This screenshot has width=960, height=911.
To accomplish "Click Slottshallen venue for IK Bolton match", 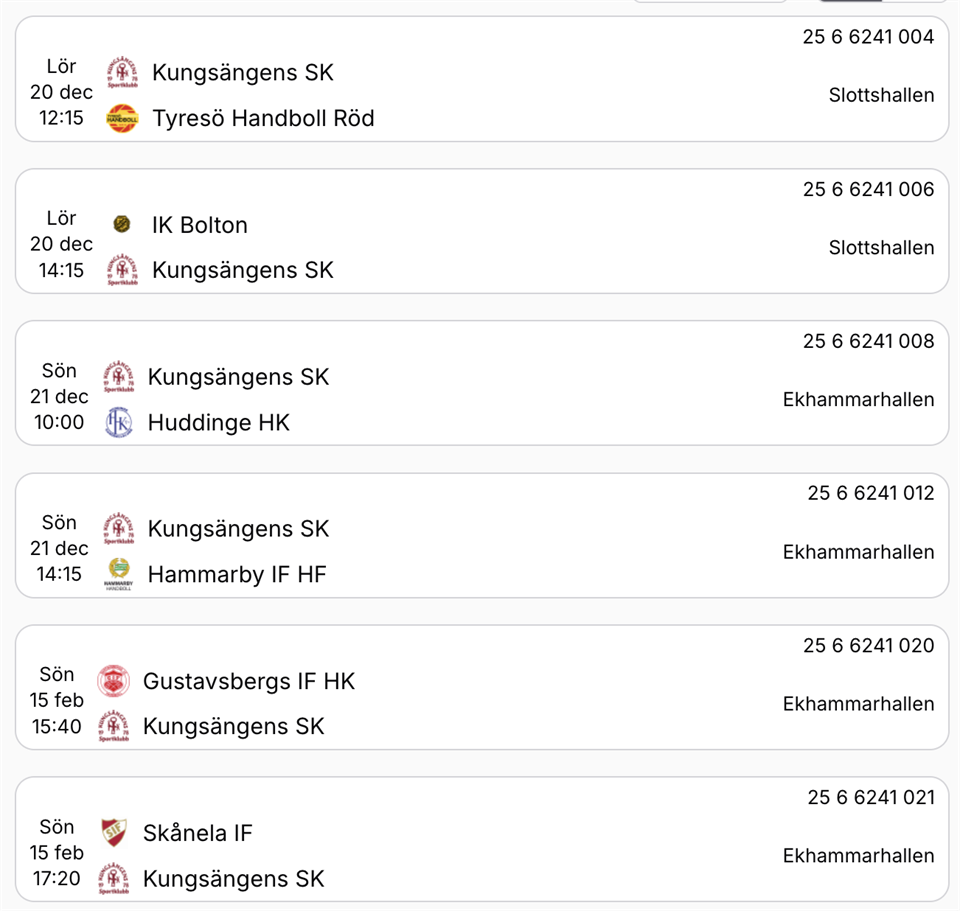I will (x=881, y=248).
